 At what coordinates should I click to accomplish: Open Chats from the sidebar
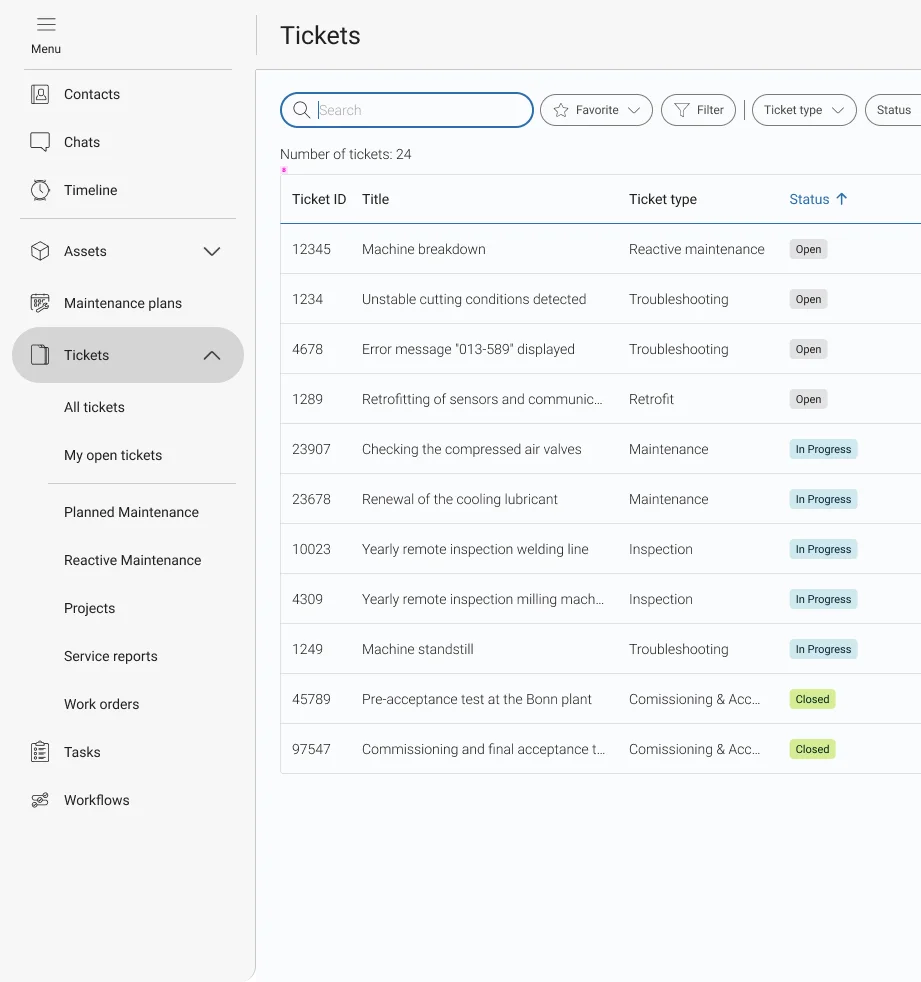[82, 142]
